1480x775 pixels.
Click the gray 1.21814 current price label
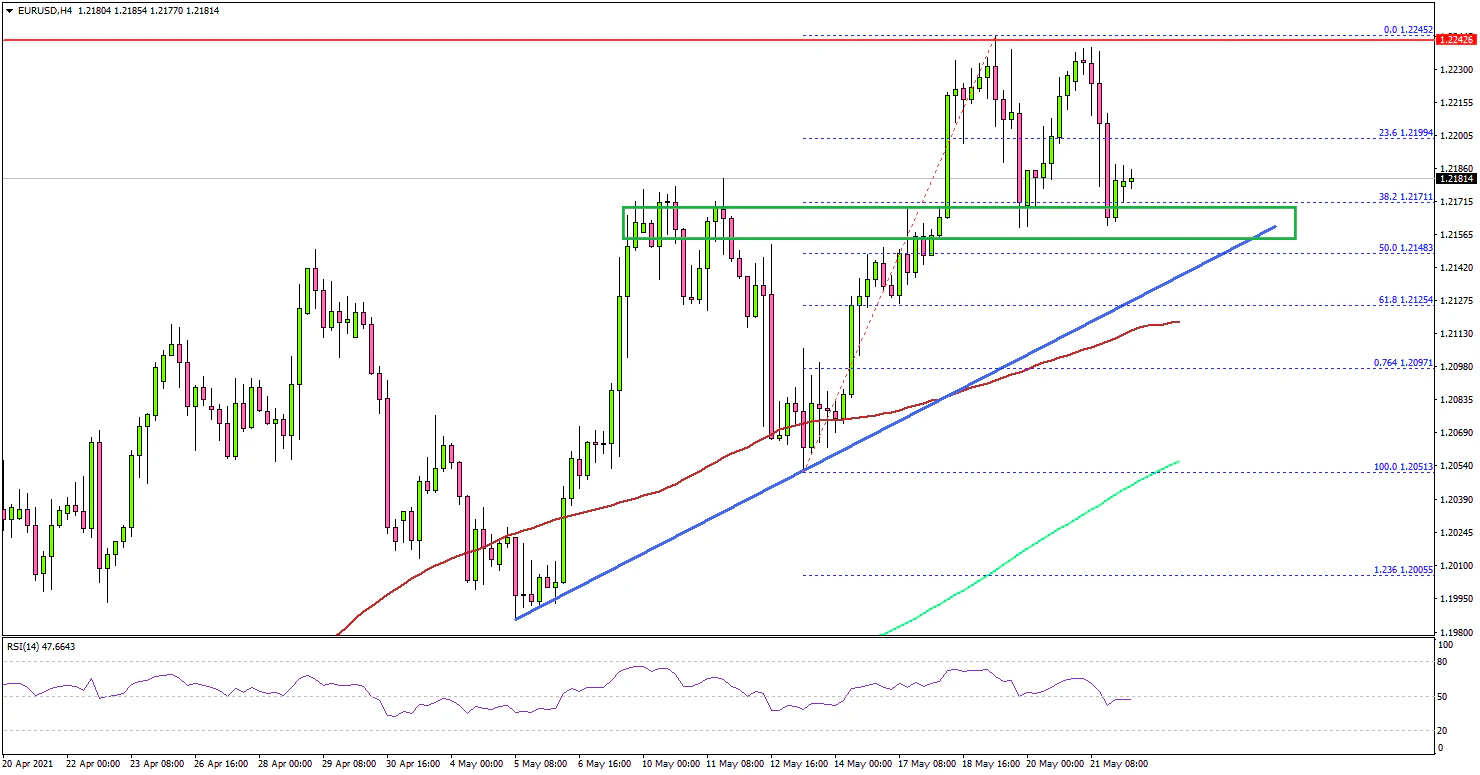[1455, 179]
